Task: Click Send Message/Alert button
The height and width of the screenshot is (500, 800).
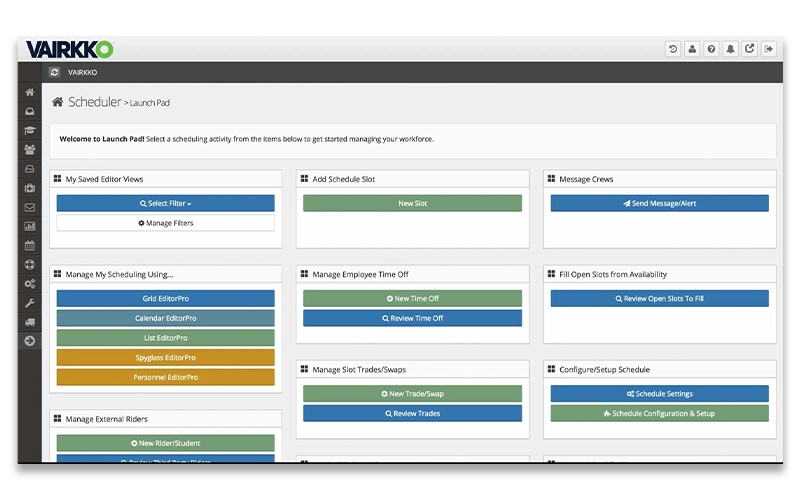Action: click(660, 203)
